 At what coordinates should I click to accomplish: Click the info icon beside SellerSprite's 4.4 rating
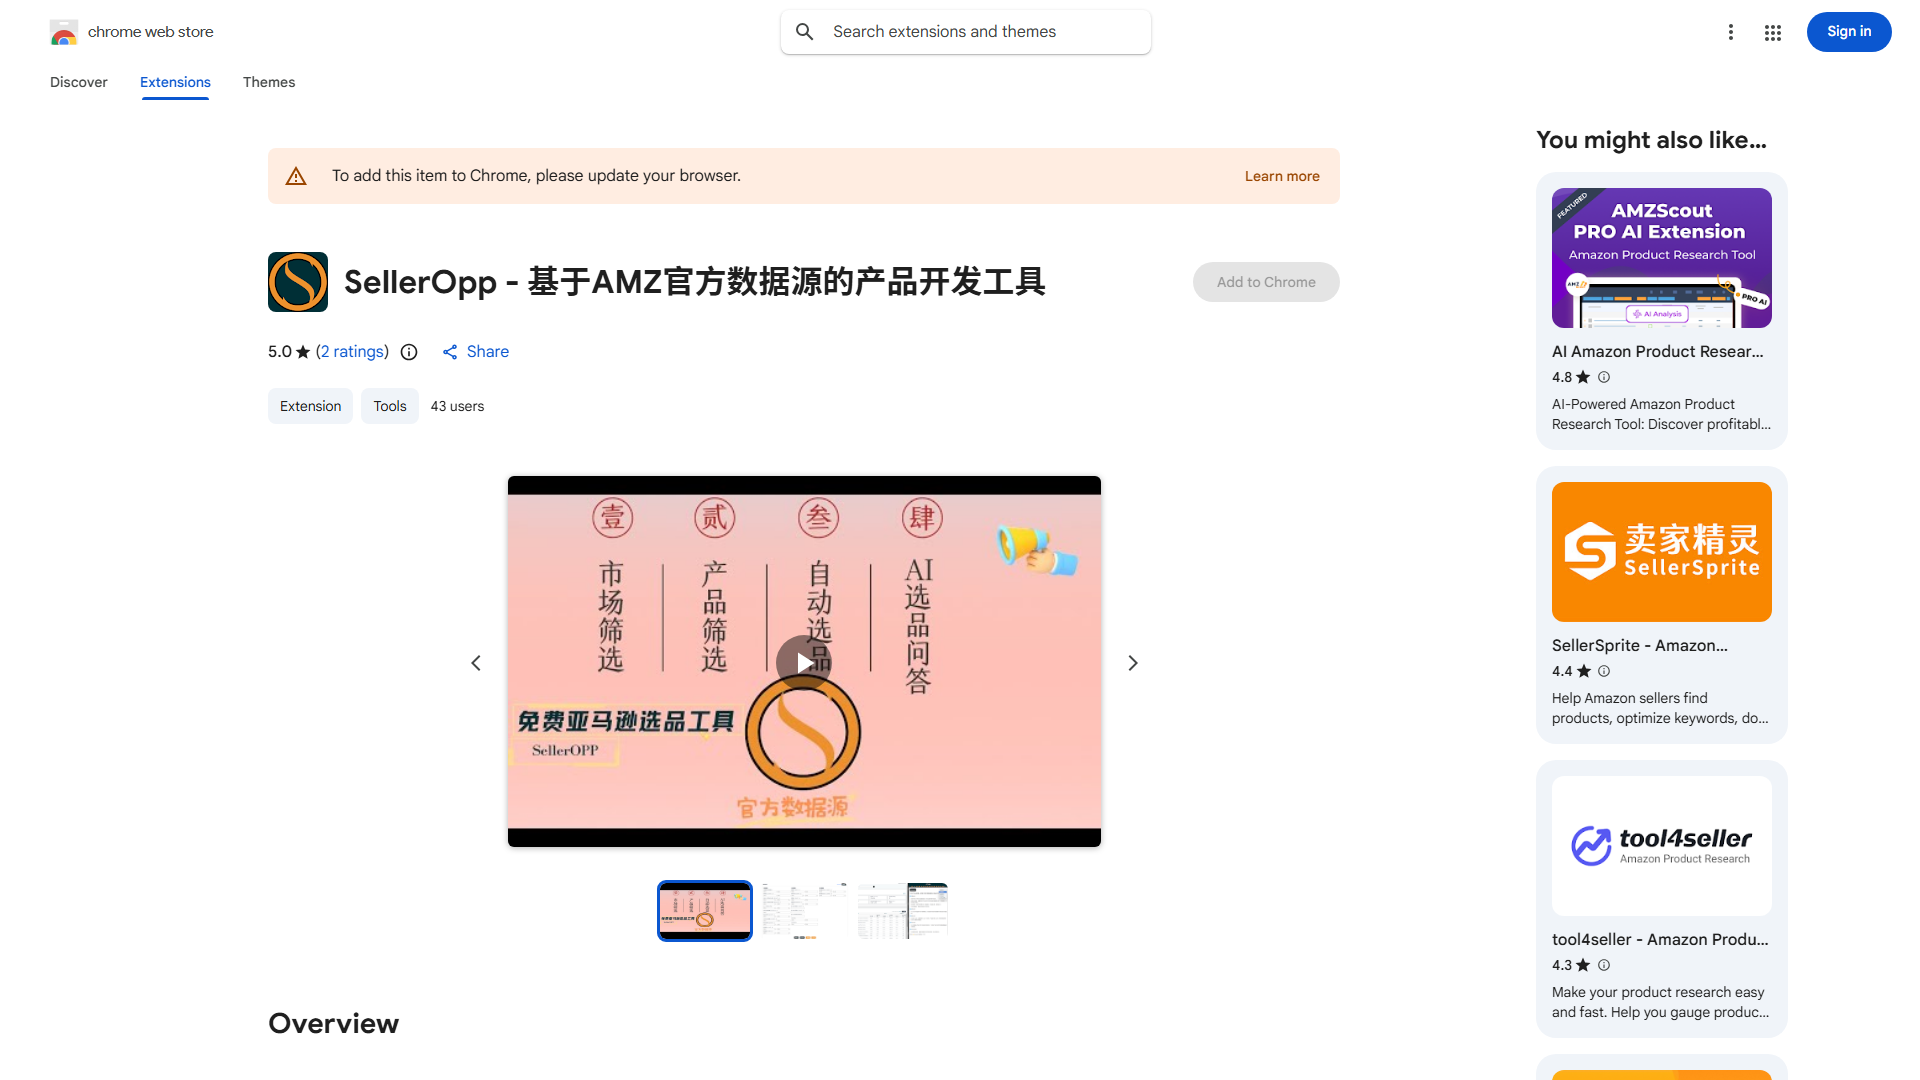coord(1604,671)
